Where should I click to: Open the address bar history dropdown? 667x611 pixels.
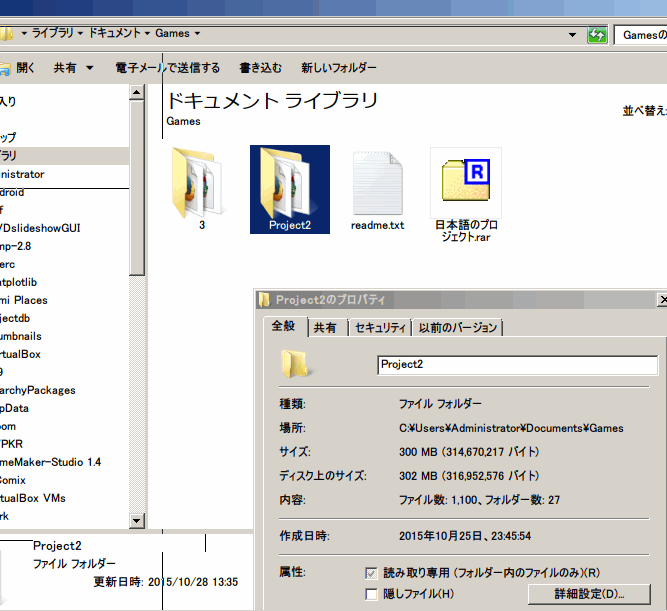tap(573, 35)
